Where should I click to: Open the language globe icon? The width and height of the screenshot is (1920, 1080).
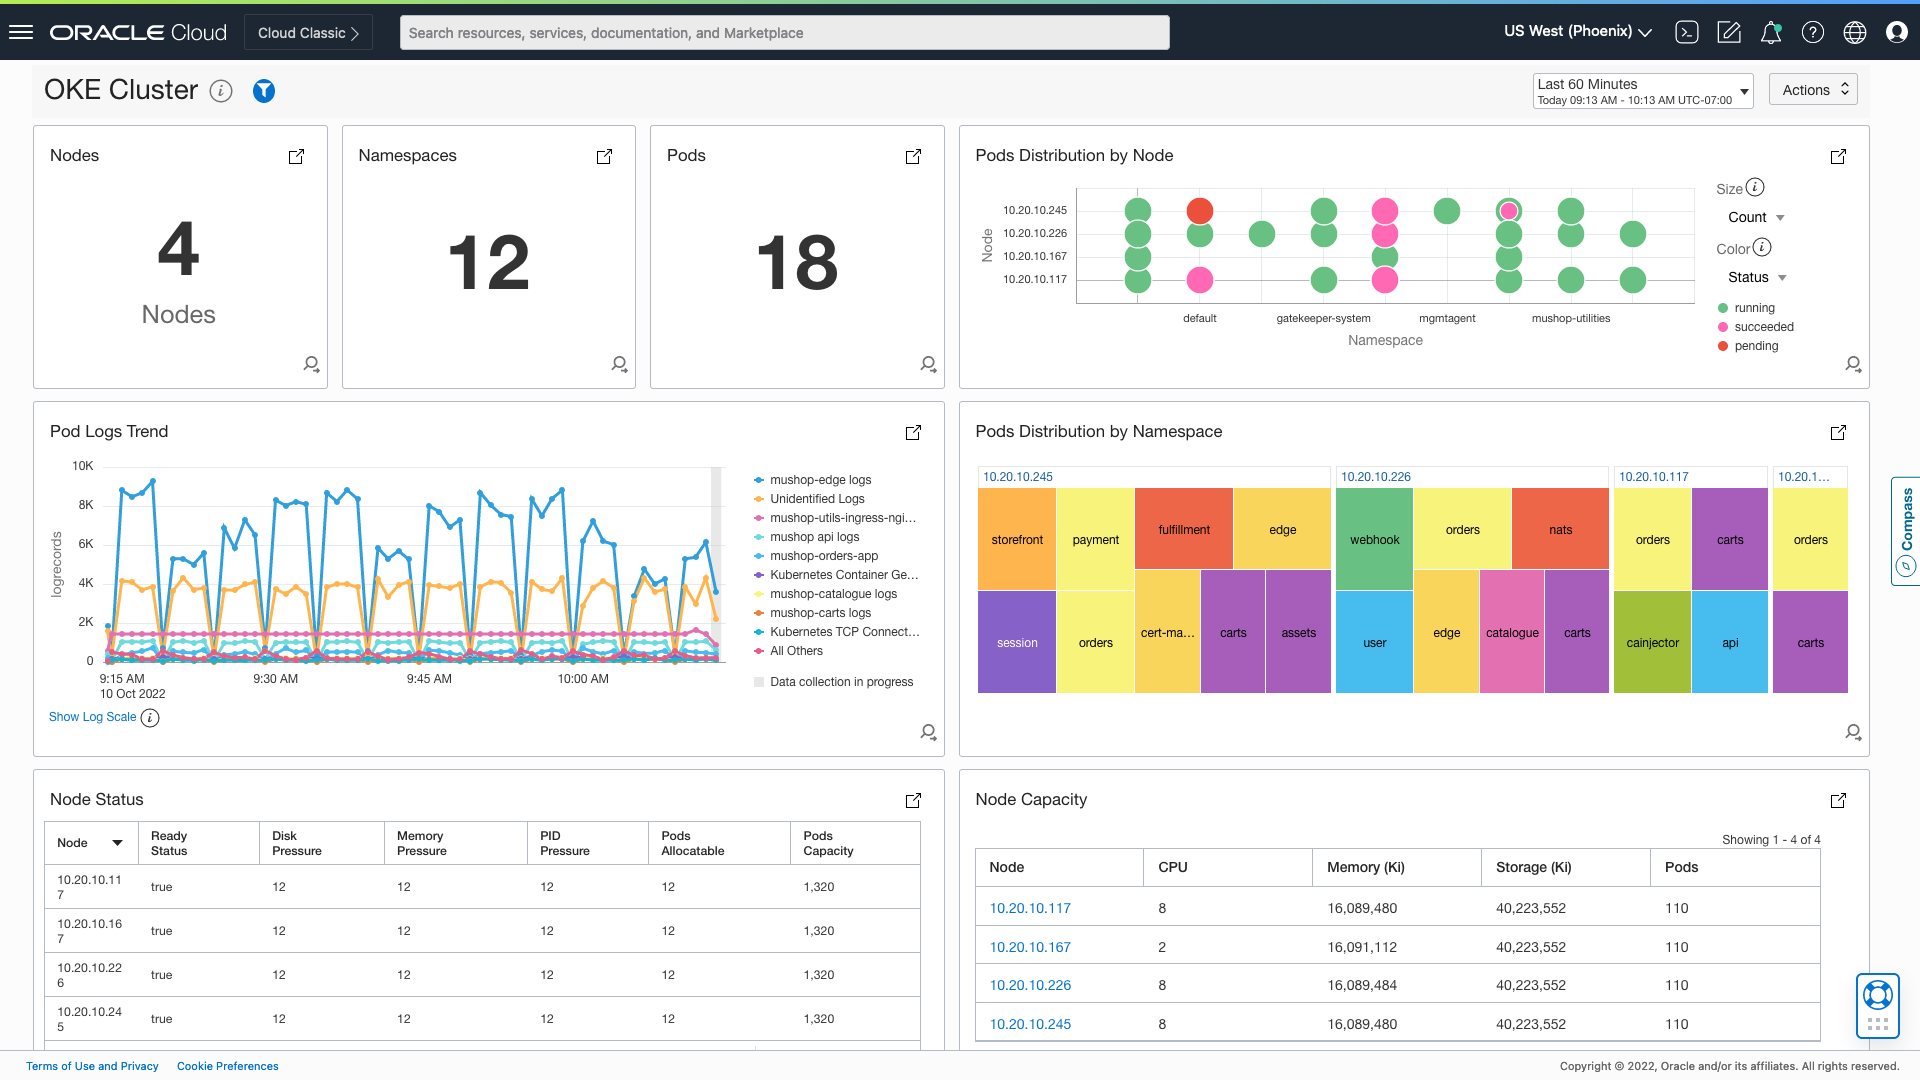[1855, 32]
